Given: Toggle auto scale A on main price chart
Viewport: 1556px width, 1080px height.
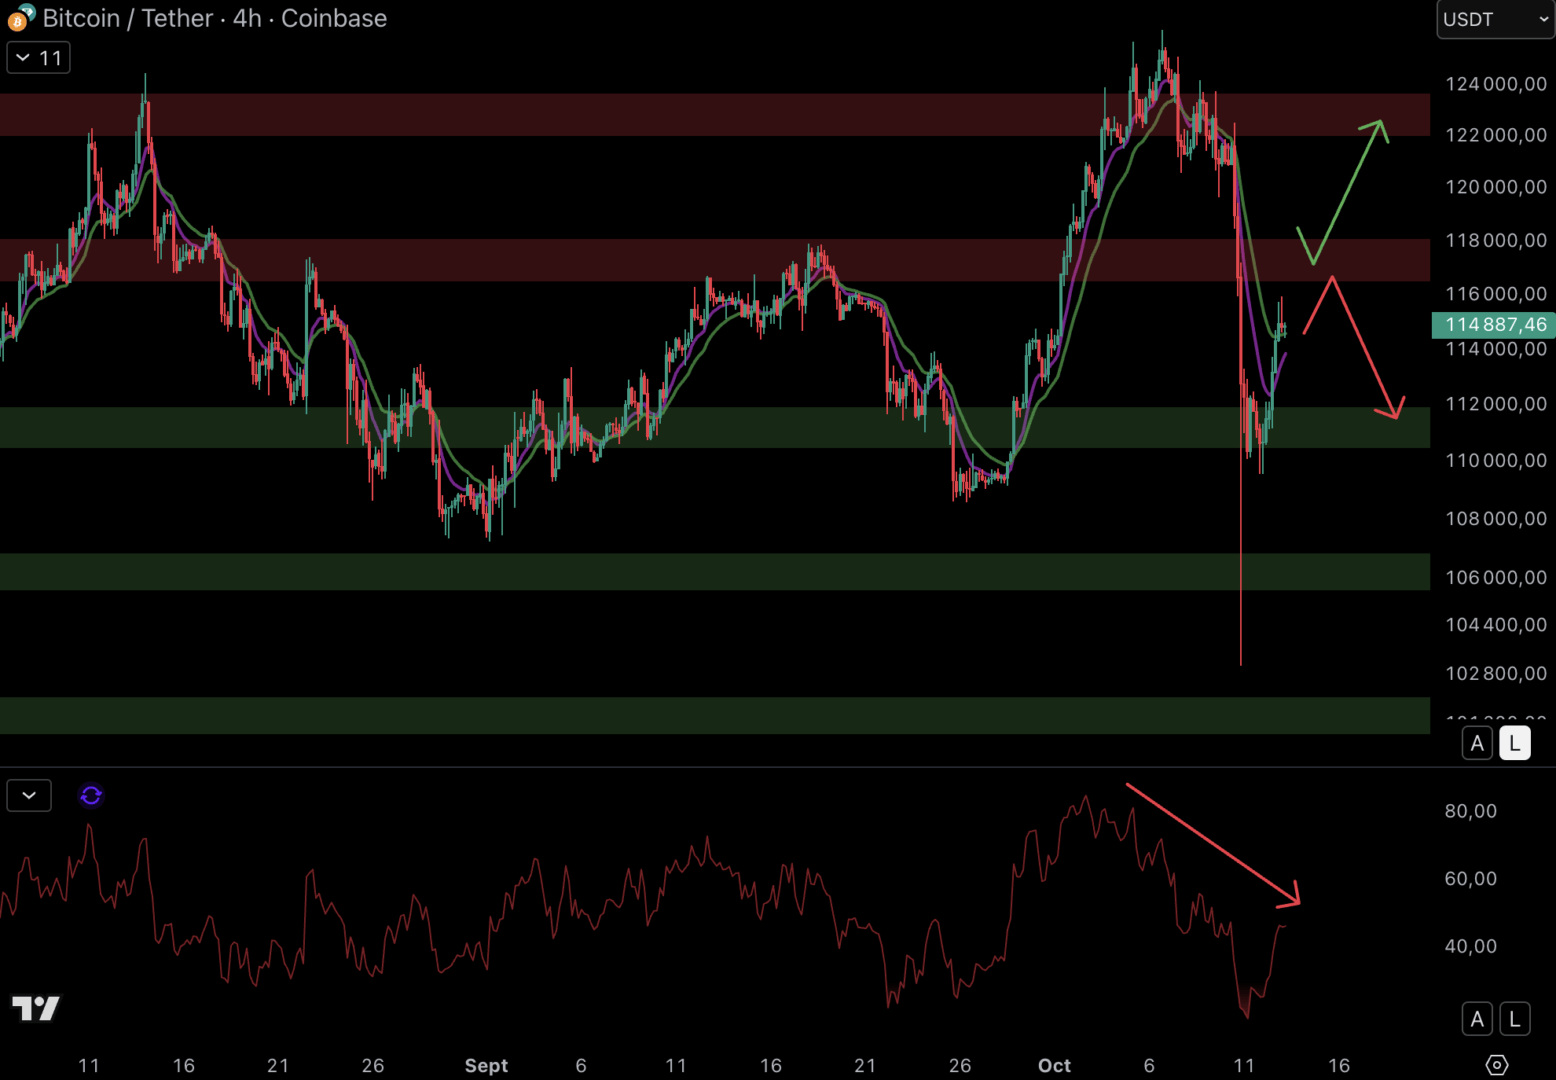Looking at the screenshot, I should (x=1477, y=743).
